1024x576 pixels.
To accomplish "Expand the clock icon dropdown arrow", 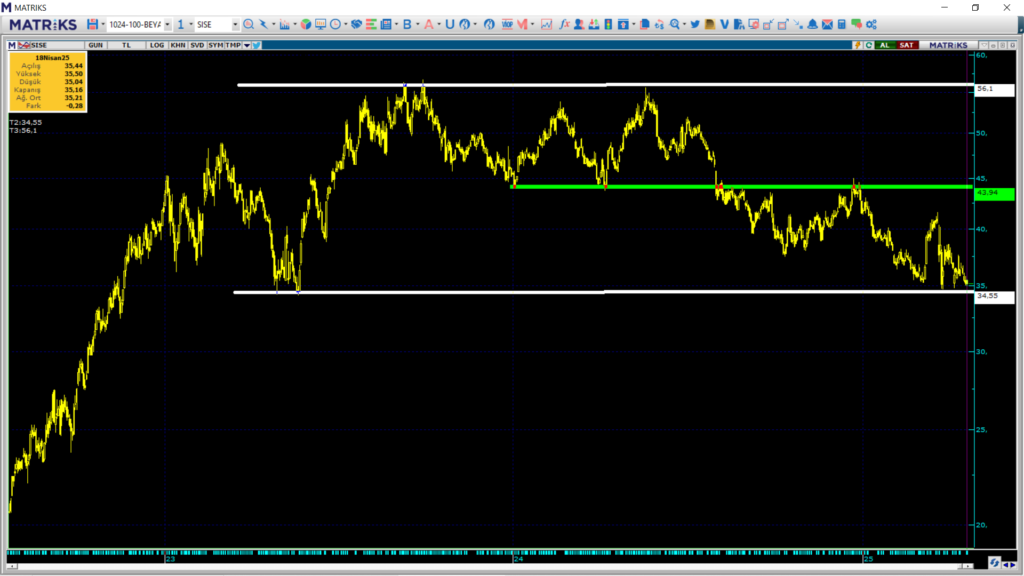I will [345, 24].
